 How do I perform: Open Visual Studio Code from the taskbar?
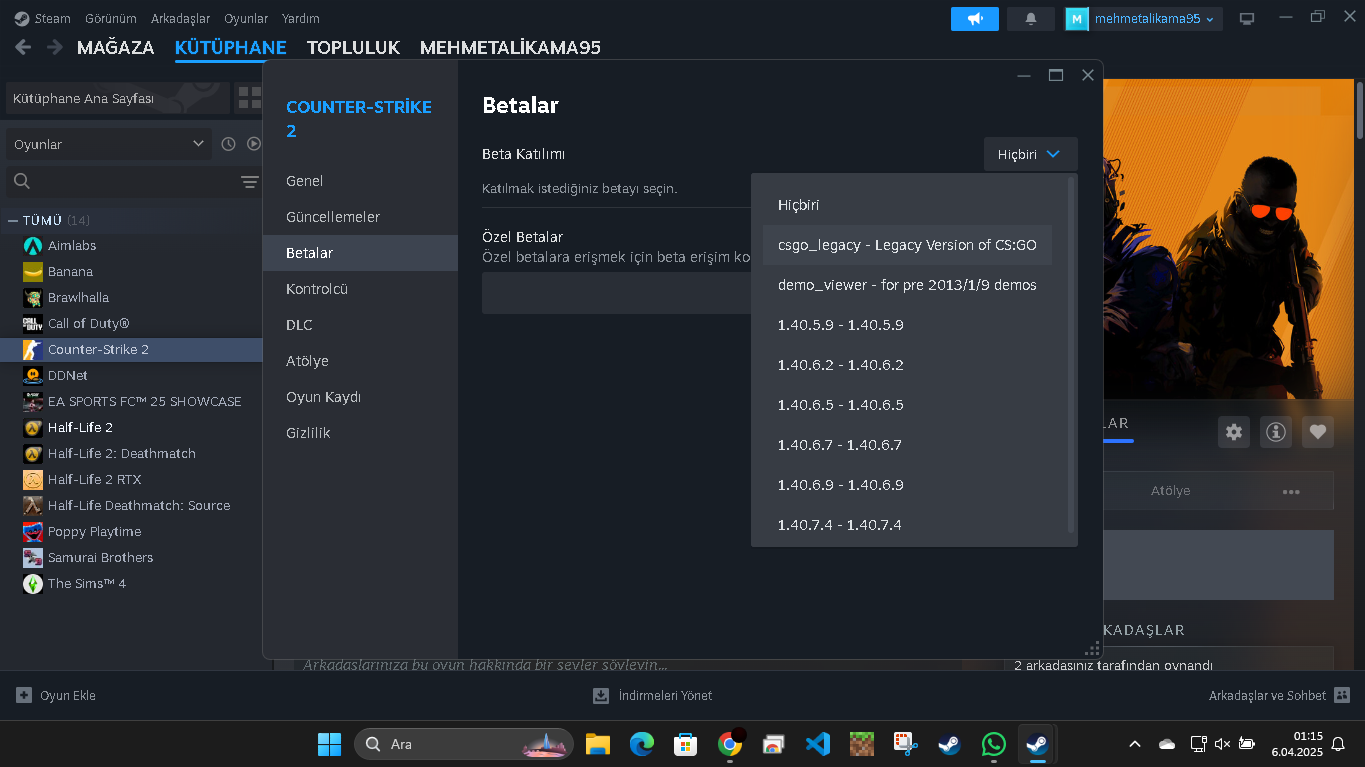coord(818,744)
